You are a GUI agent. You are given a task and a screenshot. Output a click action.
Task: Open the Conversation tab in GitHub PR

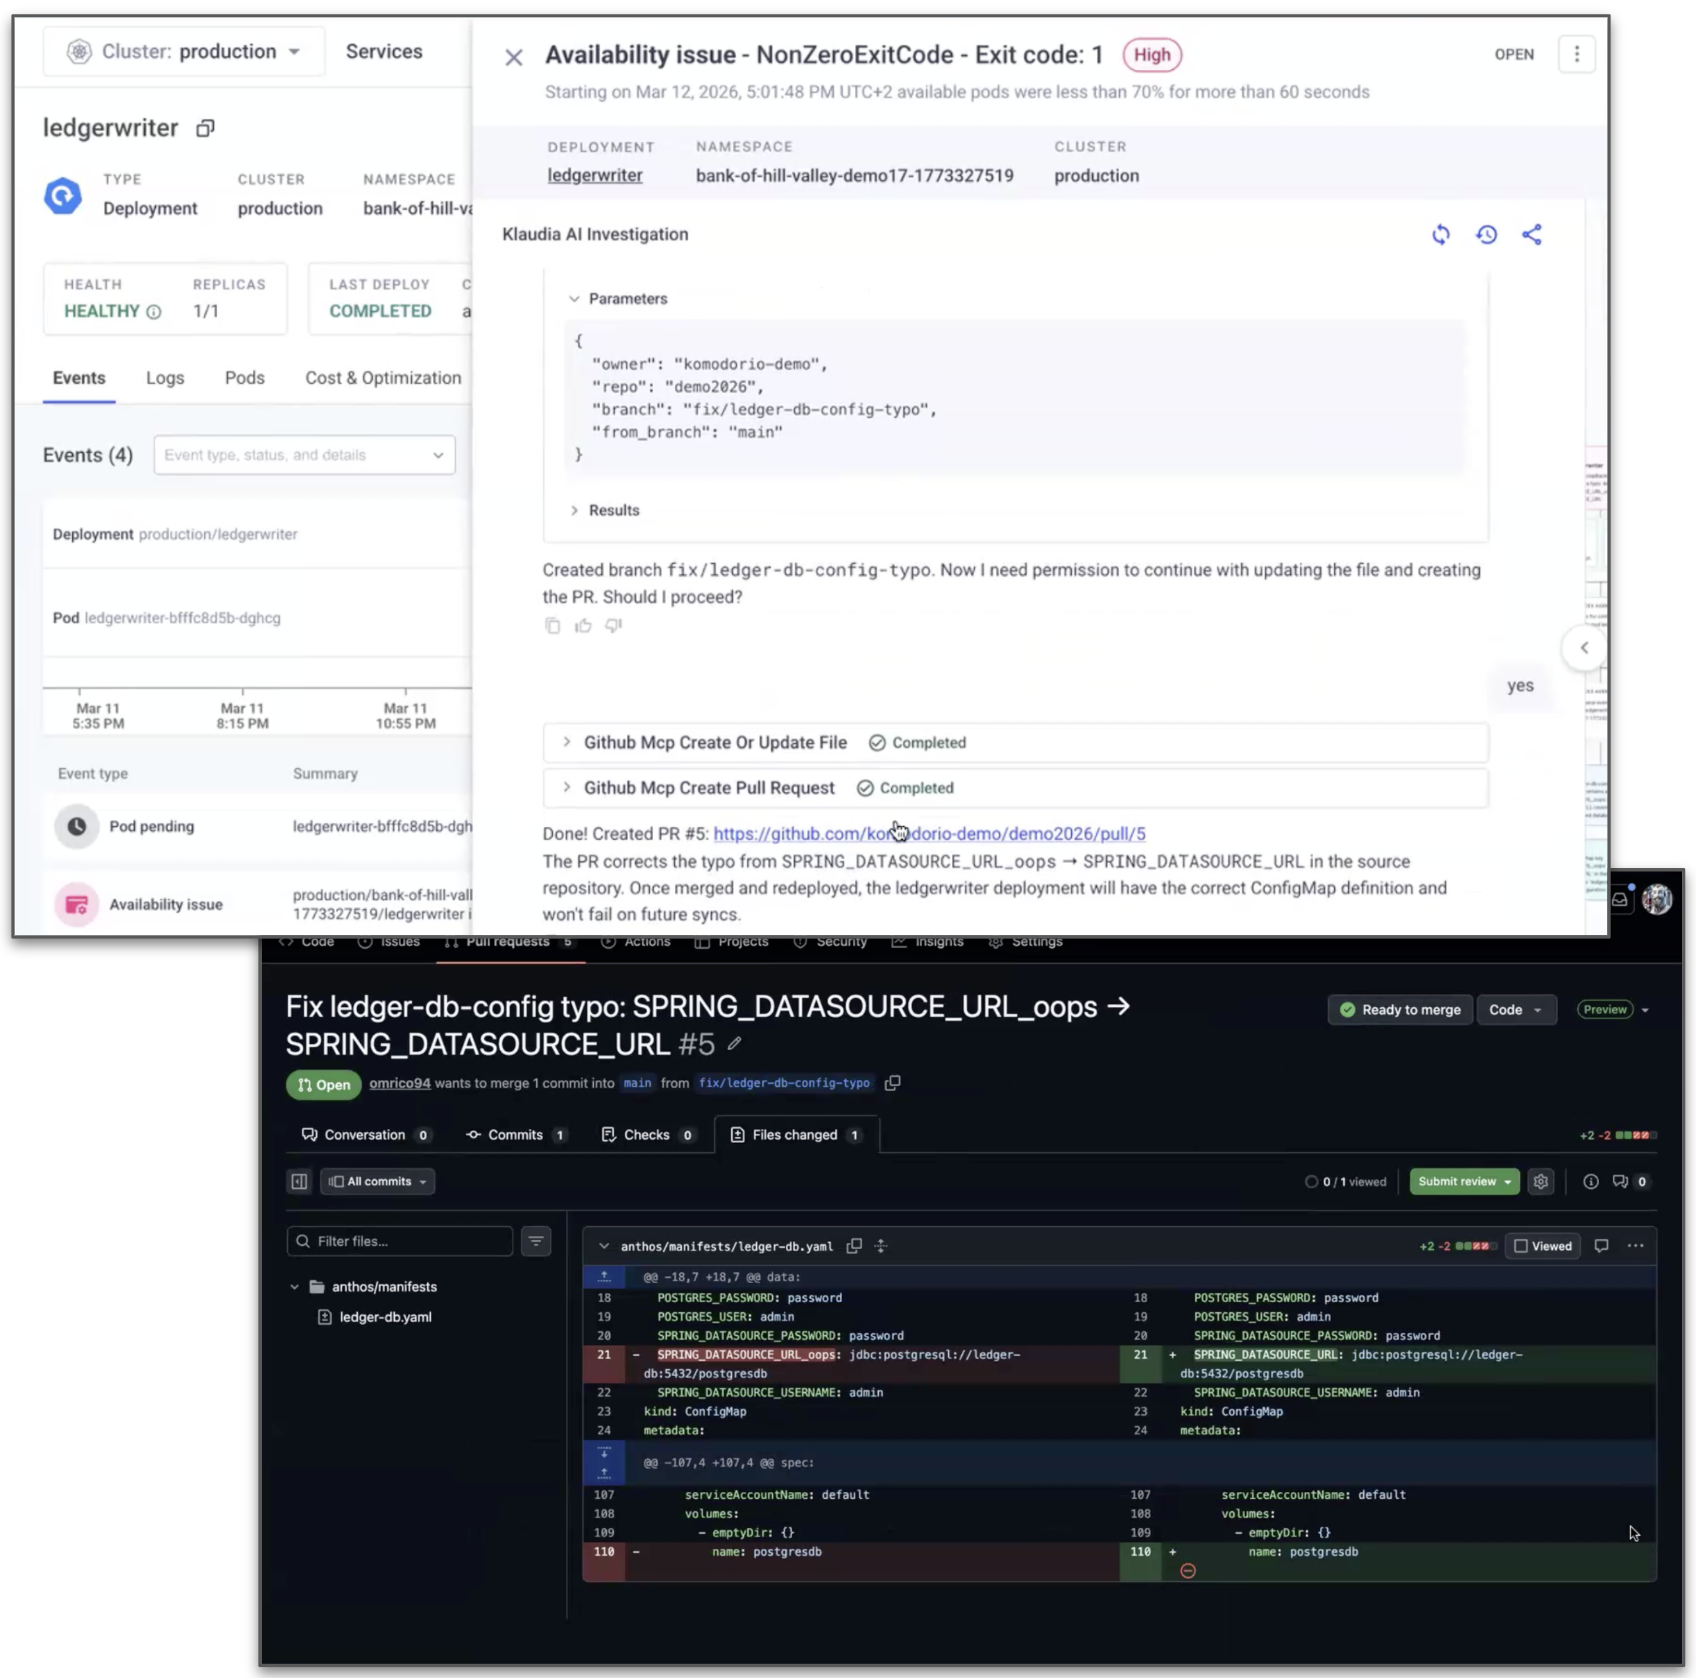click(x=366, y=1135)
